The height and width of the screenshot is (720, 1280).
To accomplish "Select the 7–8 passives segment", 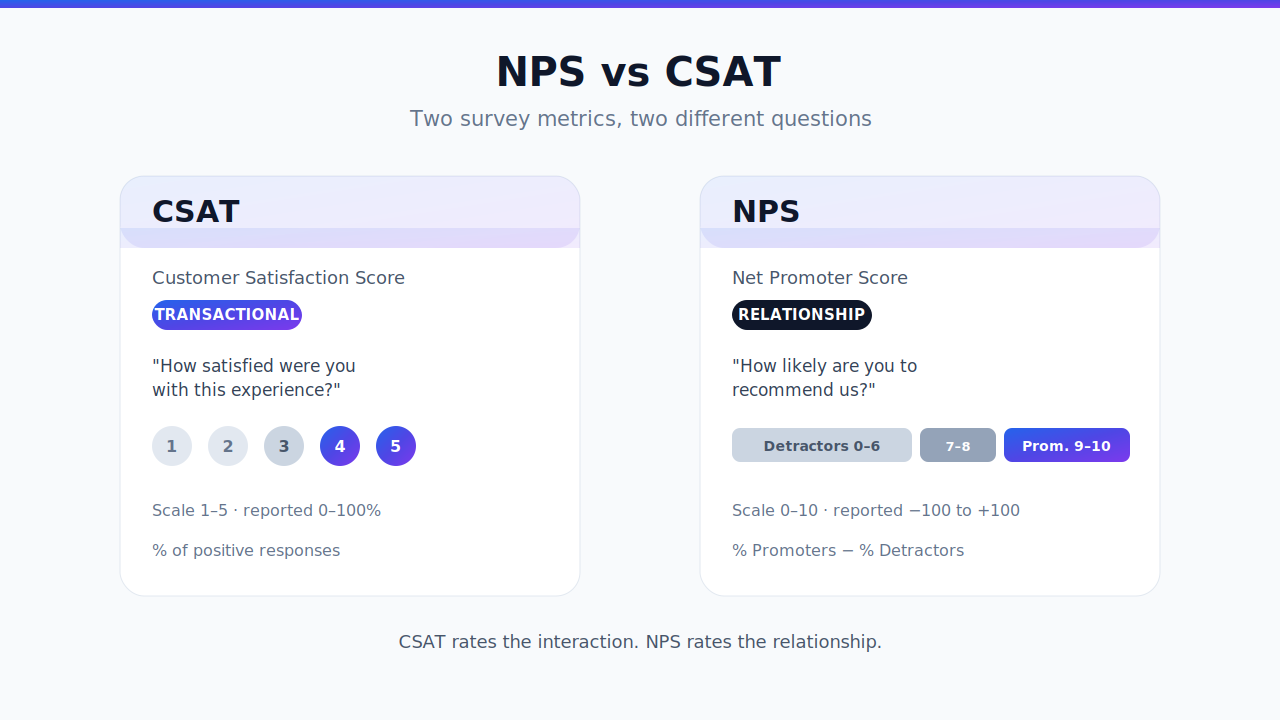I will tap(958, 445).
